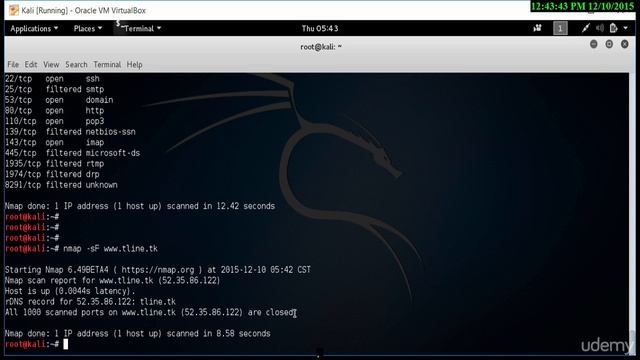Click the '22/tcp open ssh' line
640x360 pixels.
(52, 79)
